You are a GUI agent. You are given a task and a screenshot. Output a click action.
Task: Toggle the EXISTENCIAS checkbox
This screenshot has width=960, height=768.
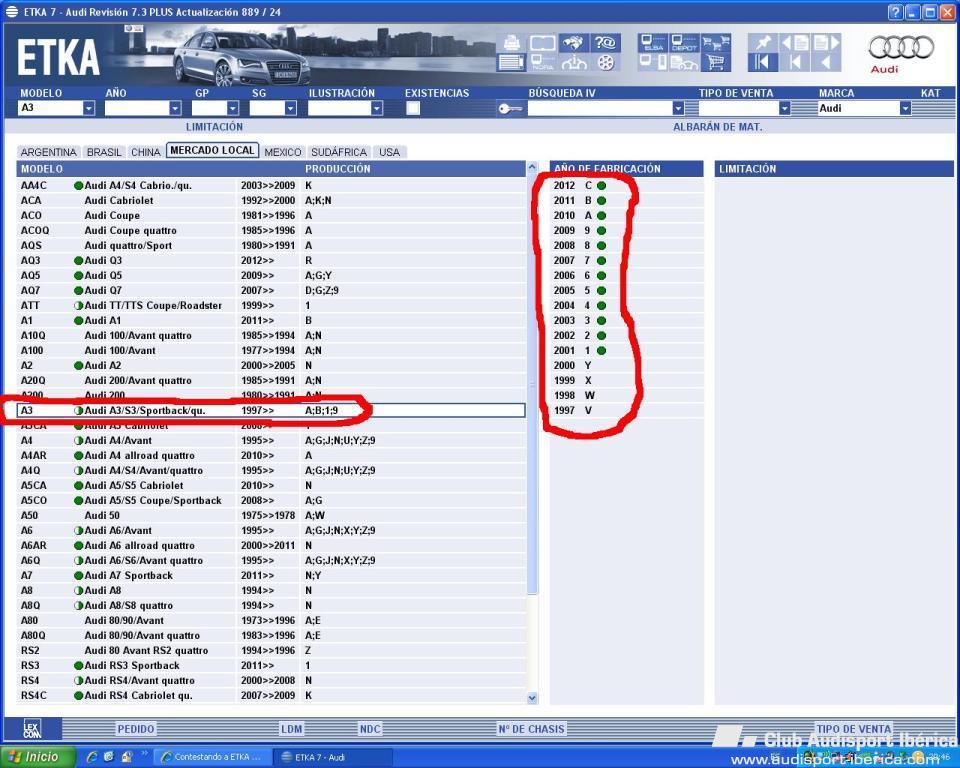[x=413, y=108]
